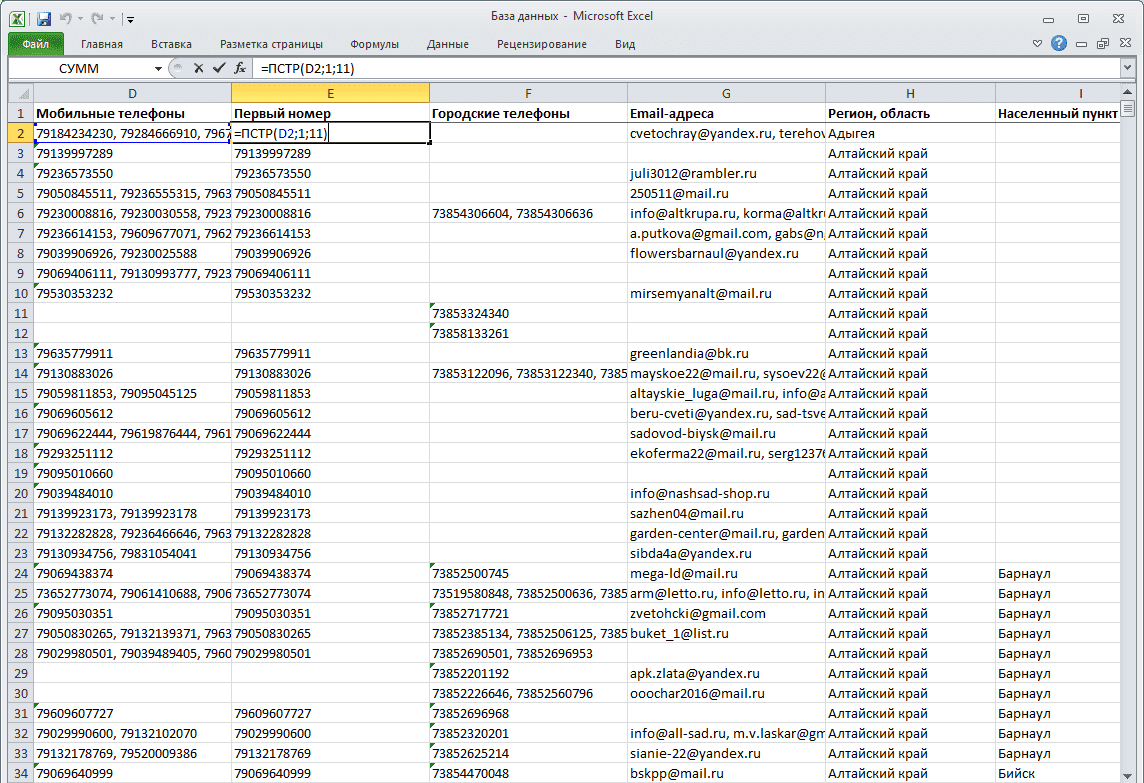Click the cell with juli3012@rambler.ru
The width and height of the screenshot is (1144, 783).
(x=726, y=174)
